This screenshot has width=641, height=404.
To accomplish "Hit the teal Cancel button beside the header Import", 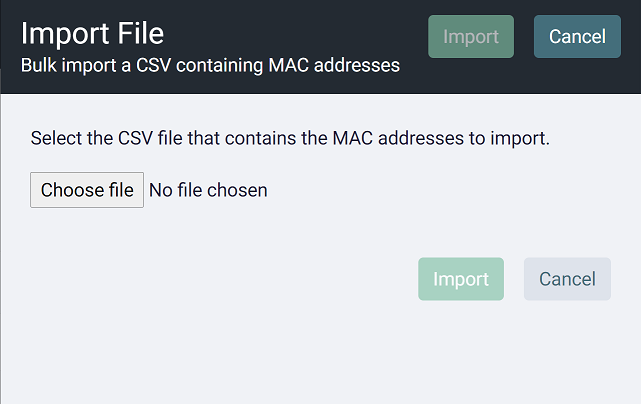I will (577, 37).
